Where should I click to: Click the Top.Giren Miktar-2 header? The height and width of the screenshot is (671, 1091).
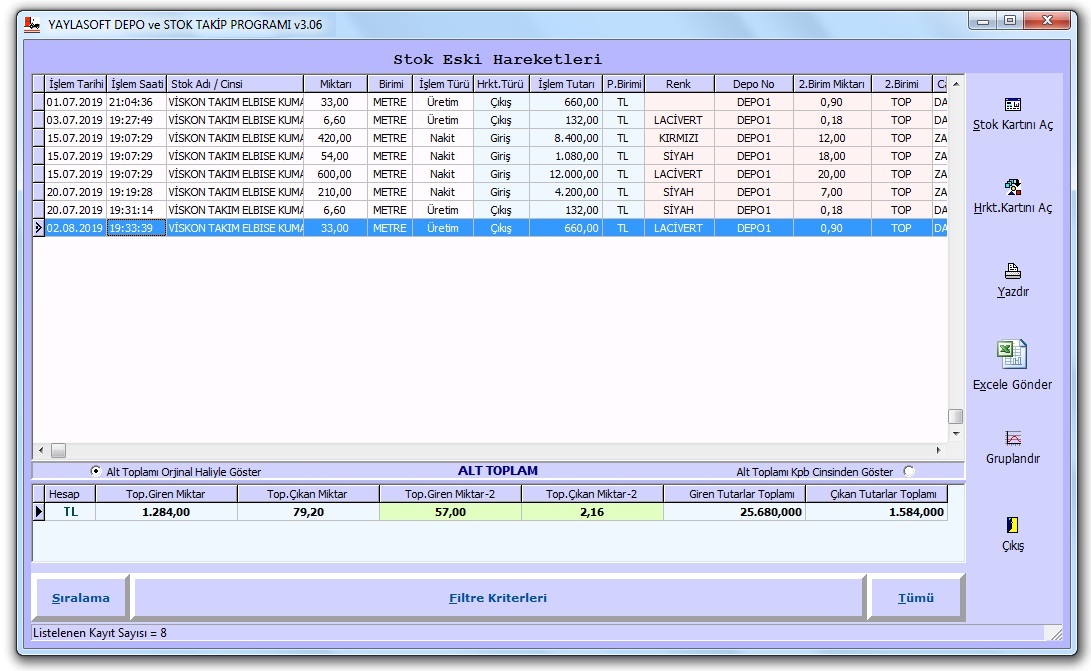click(x=450, y=494)
